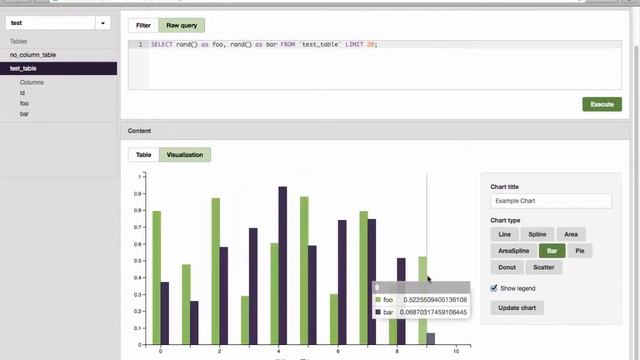The image size is (640, 360).
Task: Run the query with Execute button
Action: [602, 104]
